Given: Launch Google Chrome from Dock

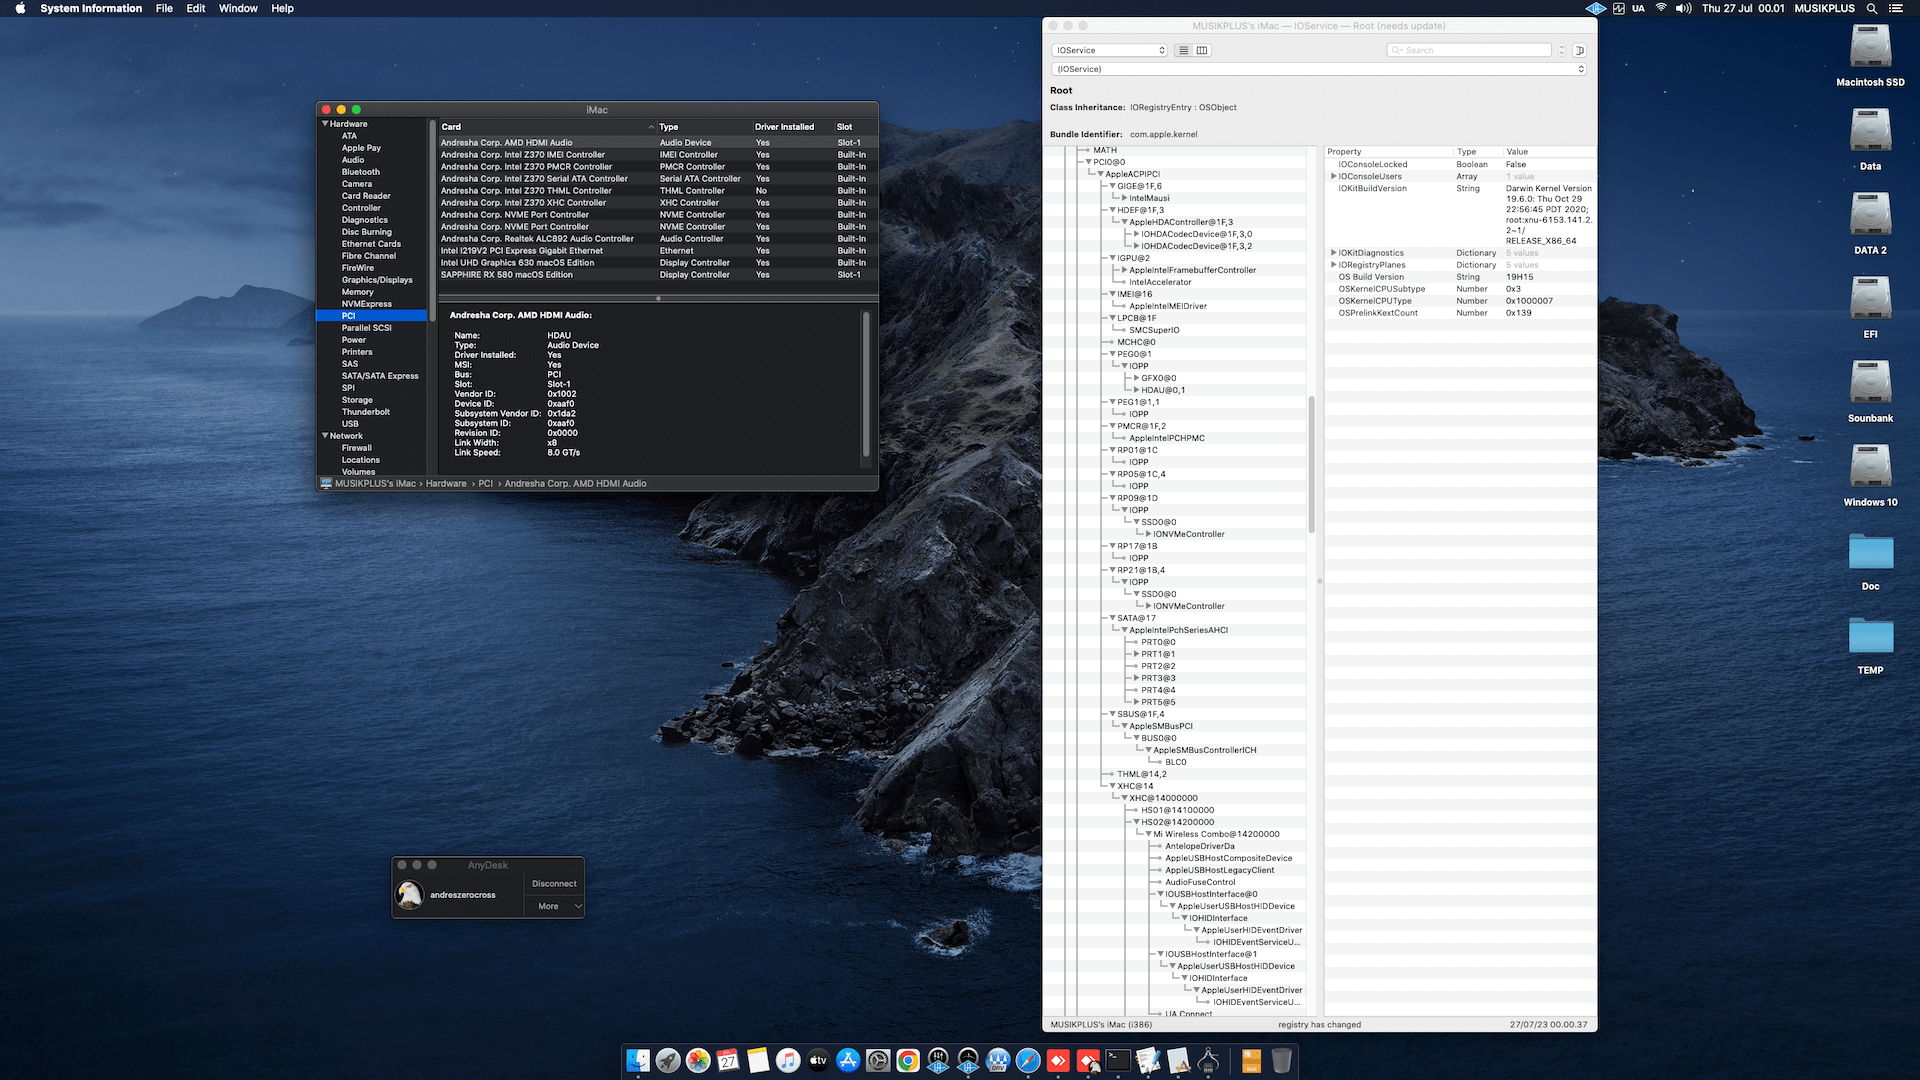Looking at the screenshot, I should [x=908, y=1061].
